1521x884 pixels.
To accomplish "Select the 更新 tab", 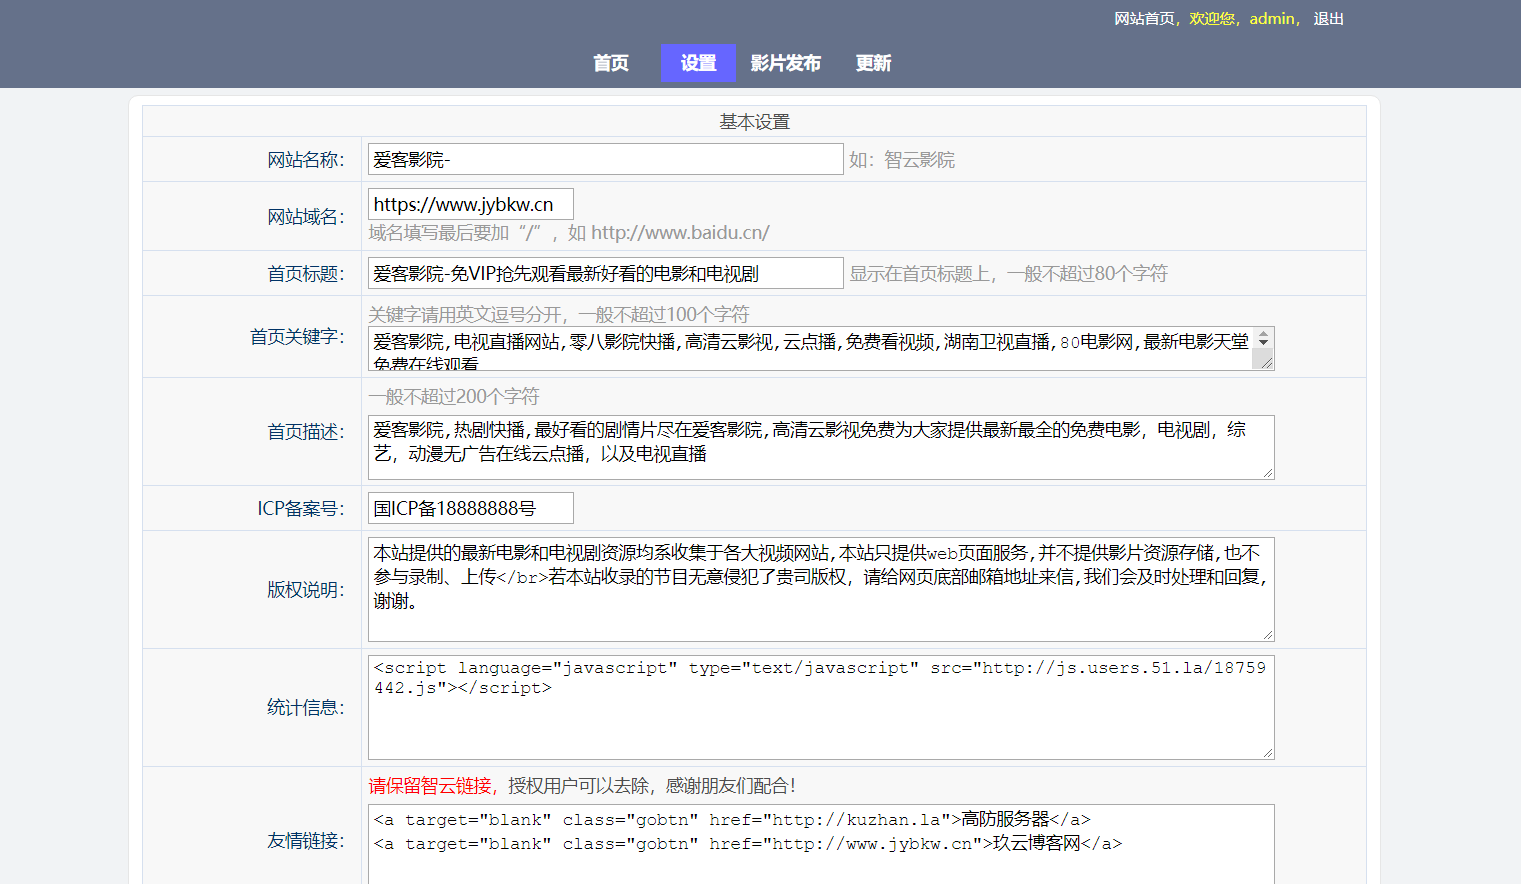I will point(871,62).
